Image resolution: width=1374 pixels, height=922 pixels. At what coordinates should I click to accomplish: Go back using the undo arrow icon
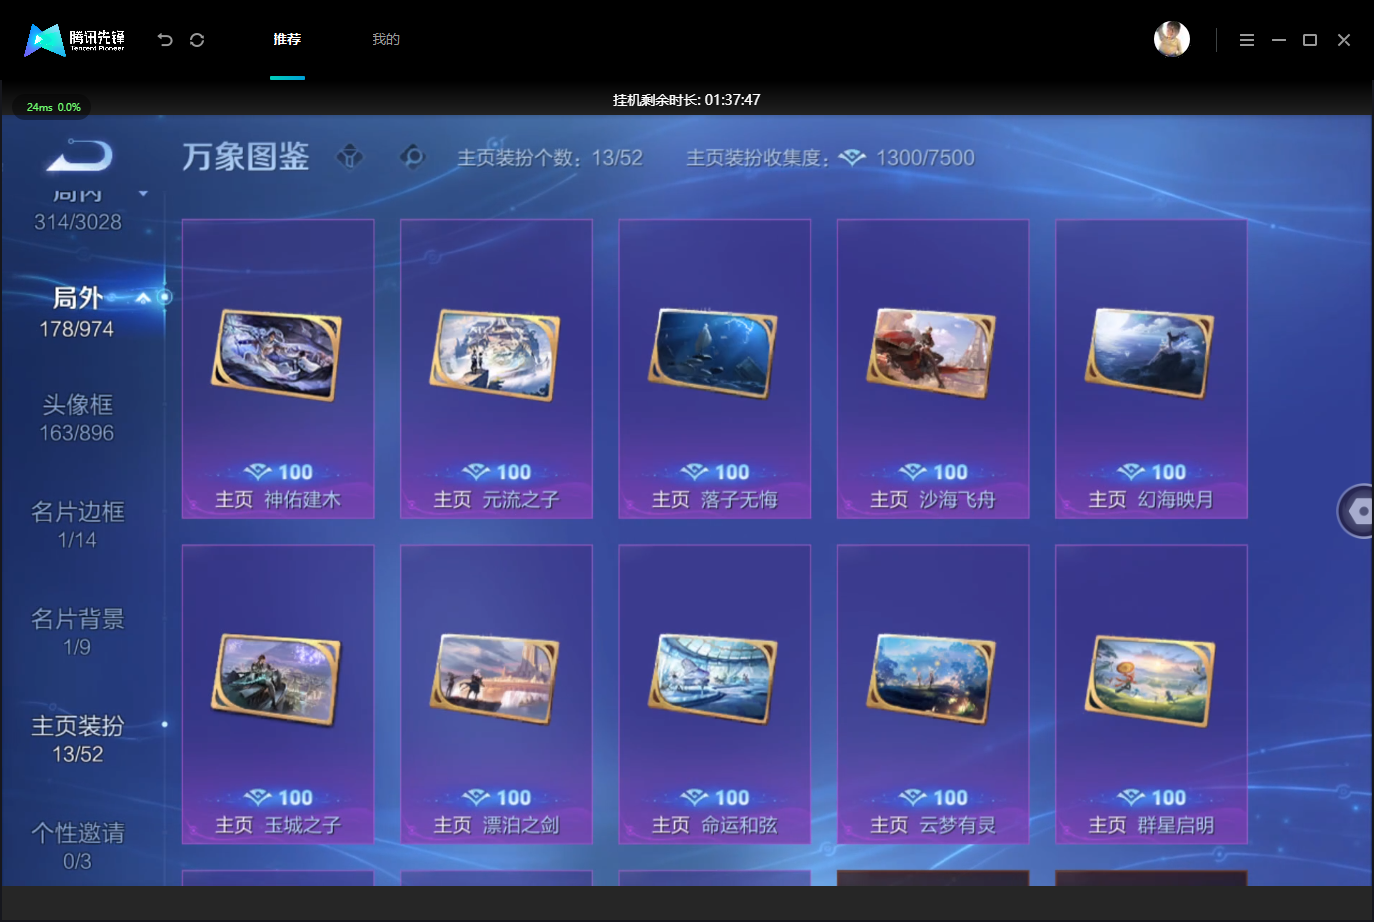(165, 40)
